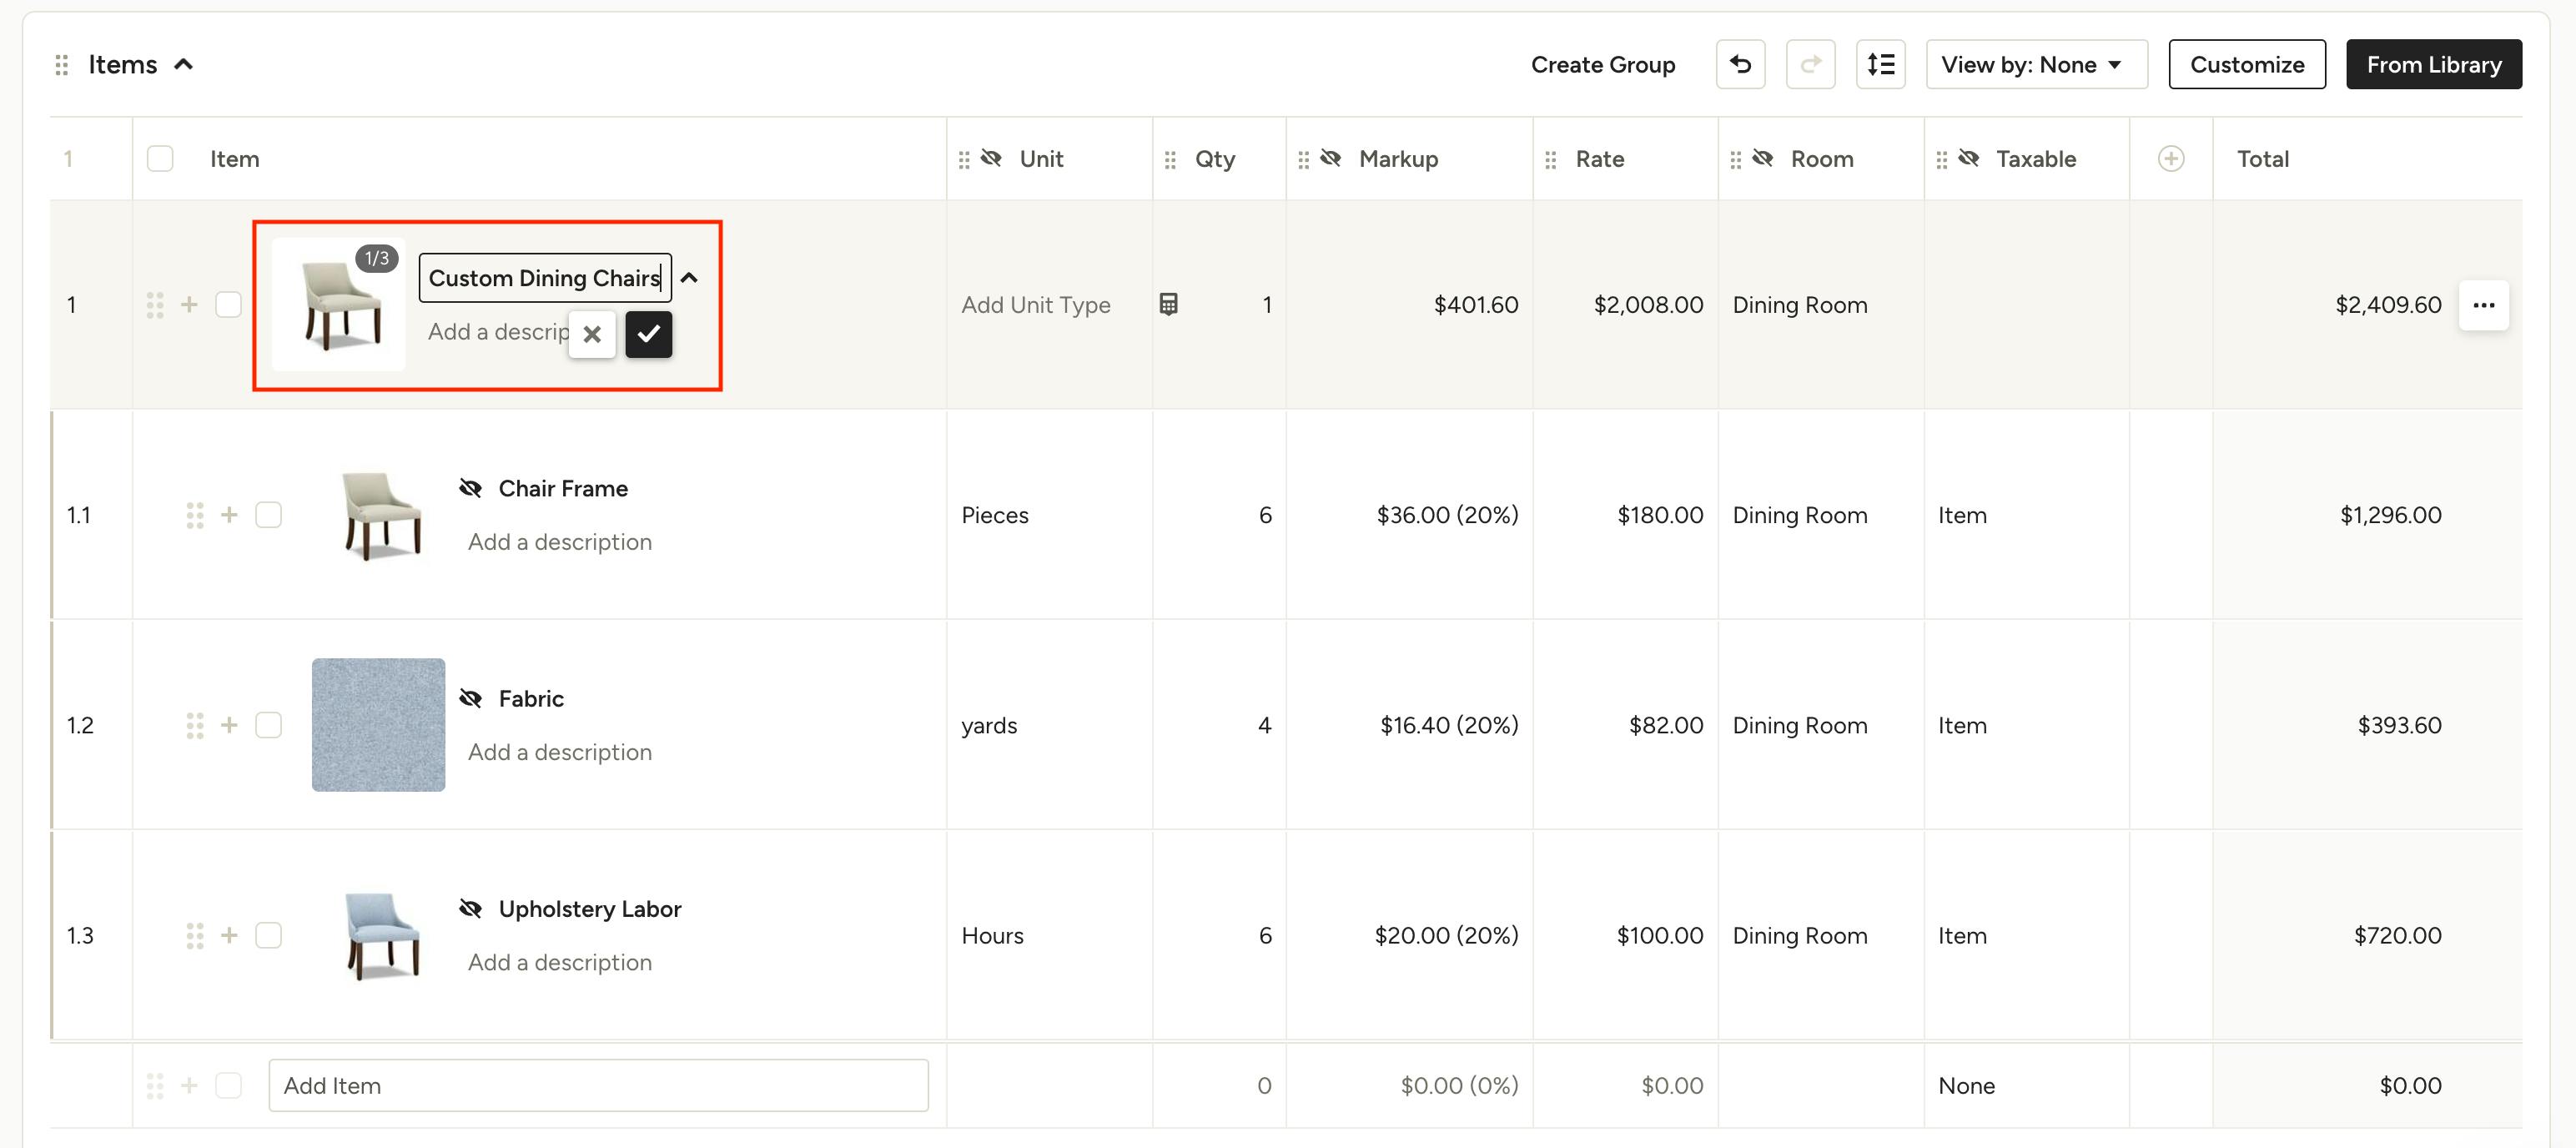2576x1148 pixels.
Task: Click the Add Item input field
Action: [x=598, y=1085]
